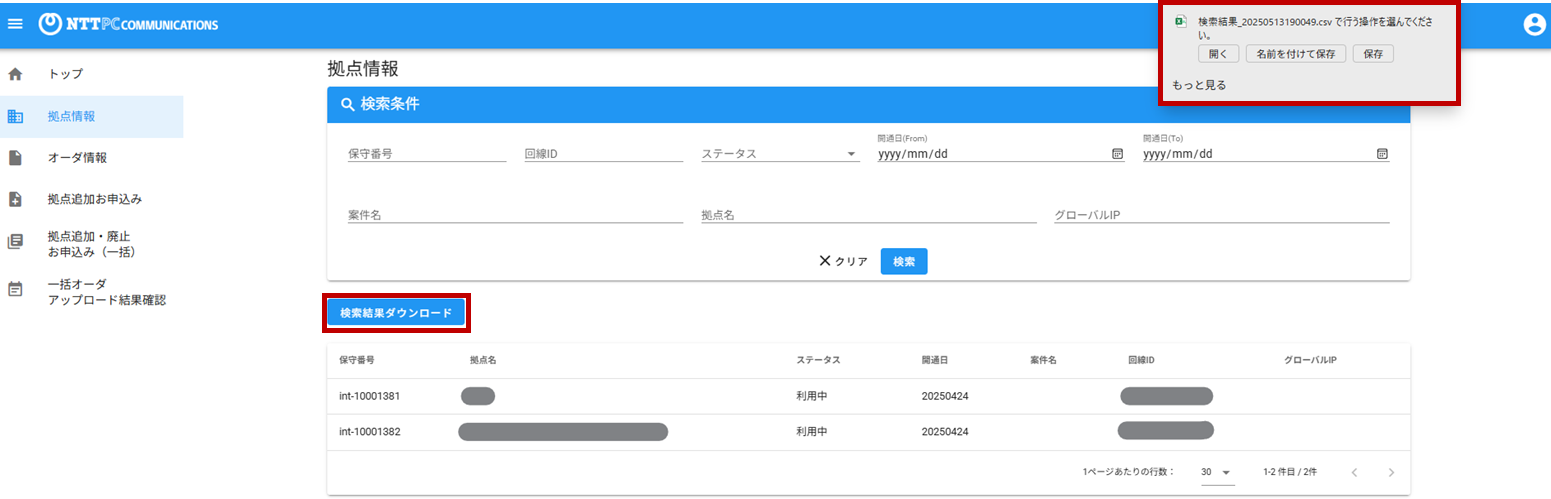The image size is (1551, 499).
Task: Open 拠点追加・廃止お申込み(一括) in sidebar
Action: [92, 243]
